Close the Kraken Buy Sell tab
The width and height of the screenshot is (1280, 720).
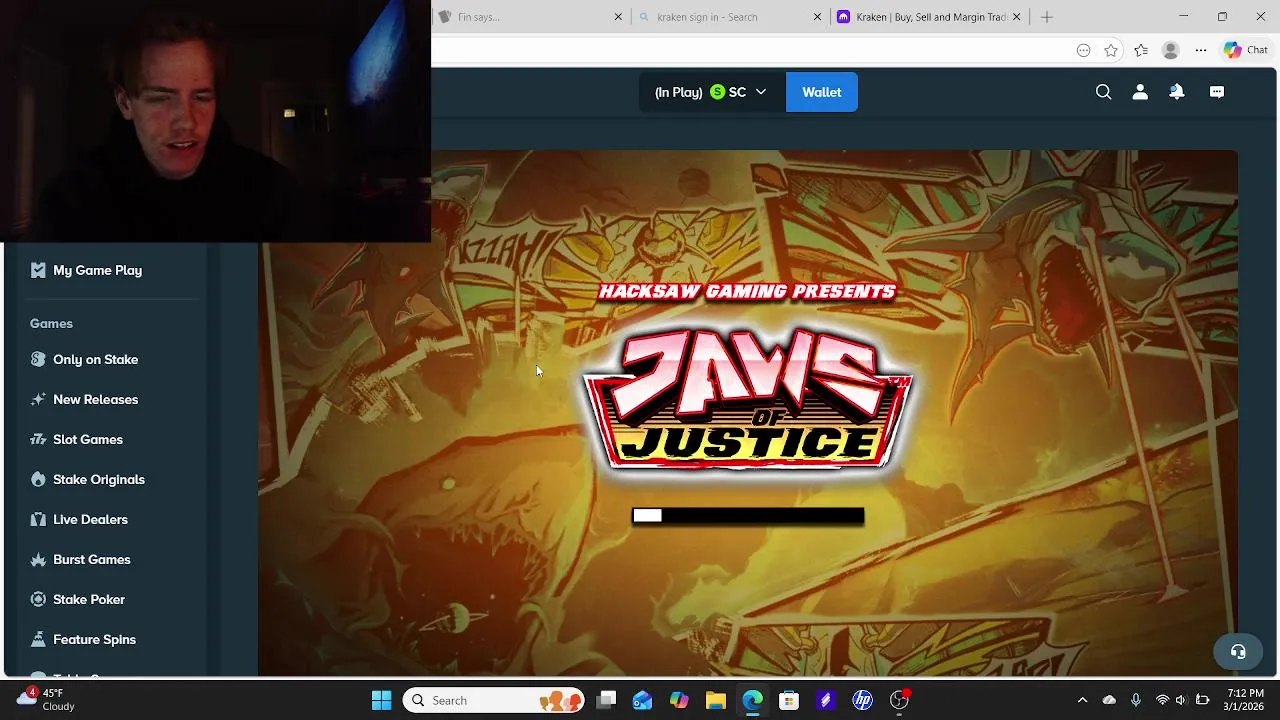pyautogui.click(x=1017, y=17)
